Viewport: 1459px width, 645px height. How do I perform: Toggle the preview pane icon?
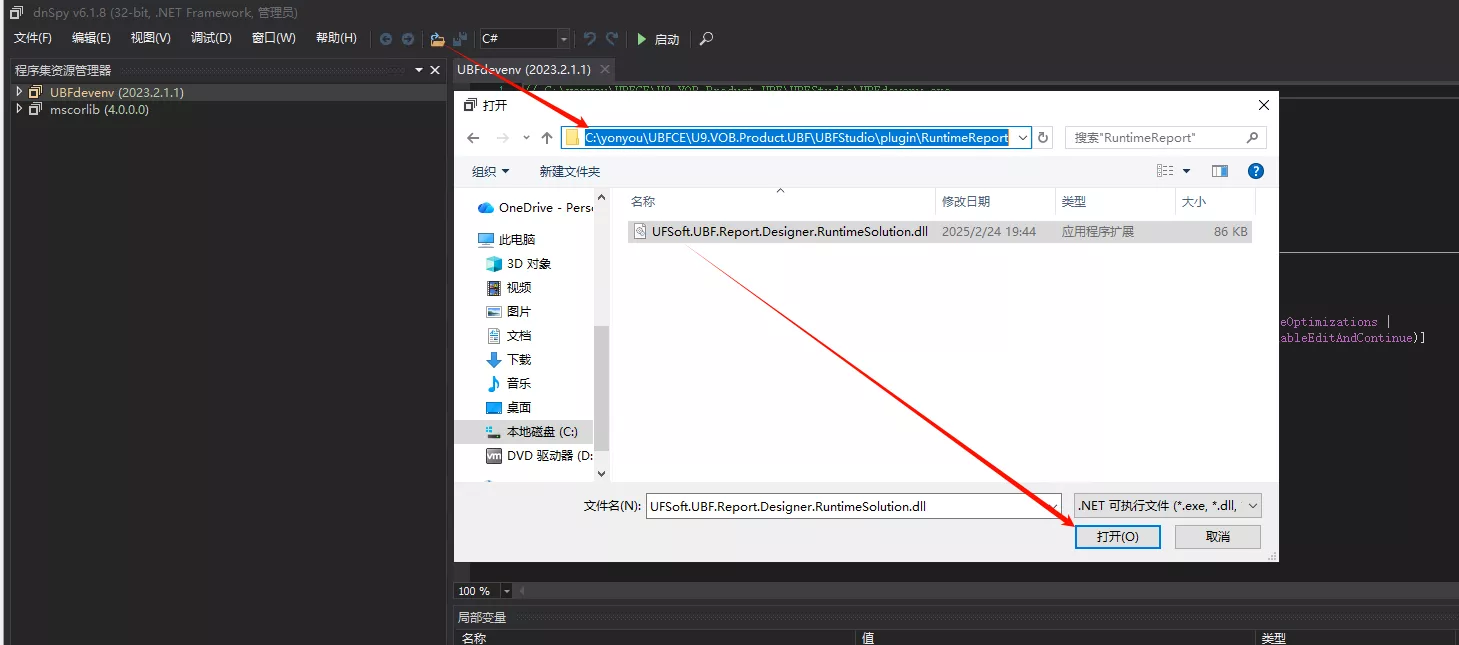[x=1219, y=171]
